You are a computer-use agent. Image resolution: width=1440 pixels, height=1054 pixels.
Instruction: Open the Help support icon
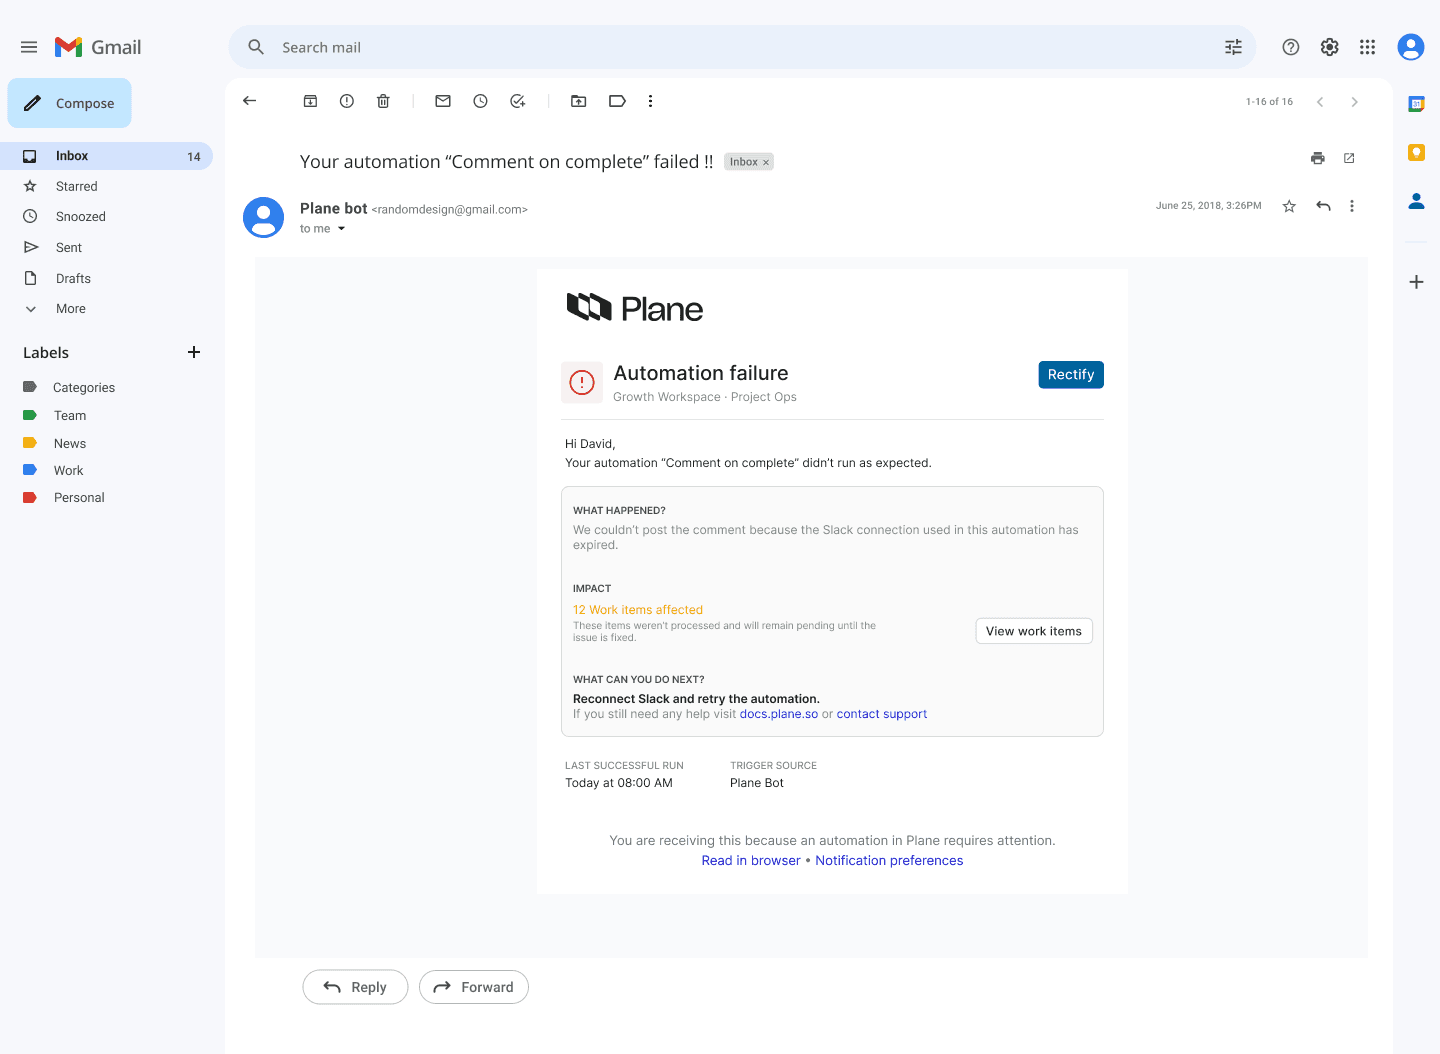(1291, 47)
